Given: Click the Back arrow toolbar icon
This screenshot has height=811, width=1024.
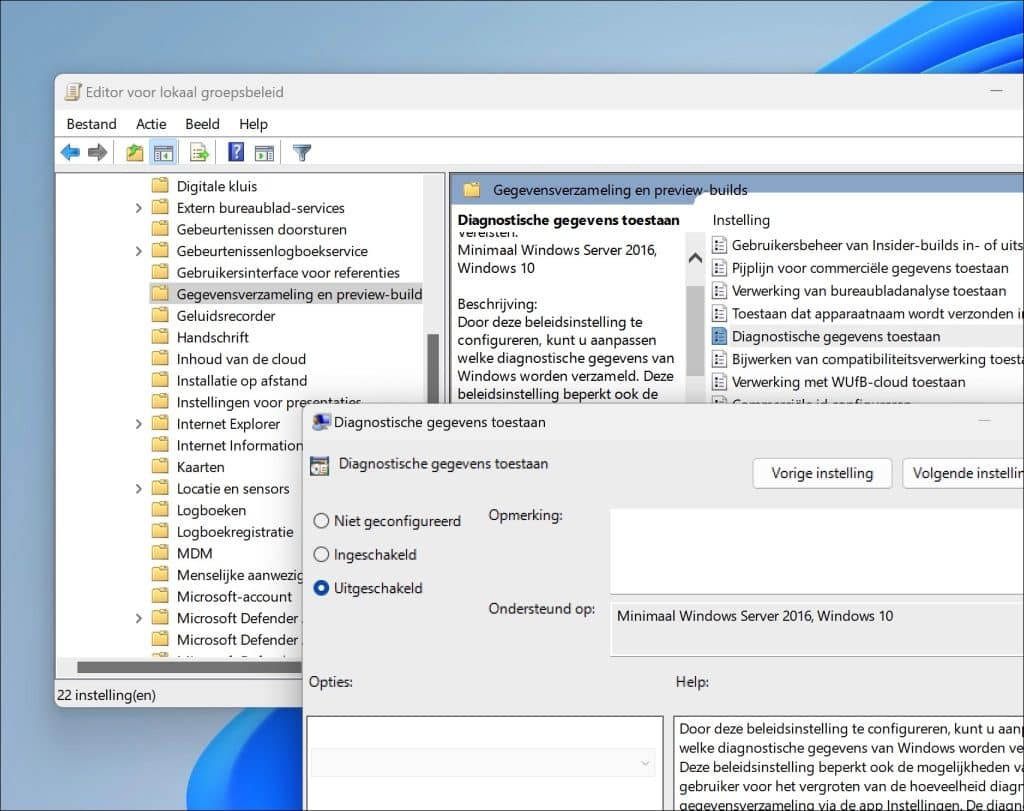Looking at the screenshot, I should pyautogui.click(x=71, y=153).
